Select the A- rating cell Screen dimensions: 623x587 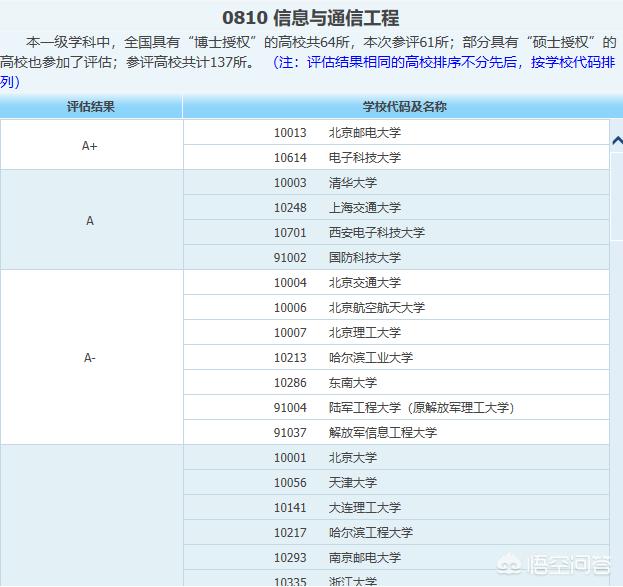click(91, 357)
